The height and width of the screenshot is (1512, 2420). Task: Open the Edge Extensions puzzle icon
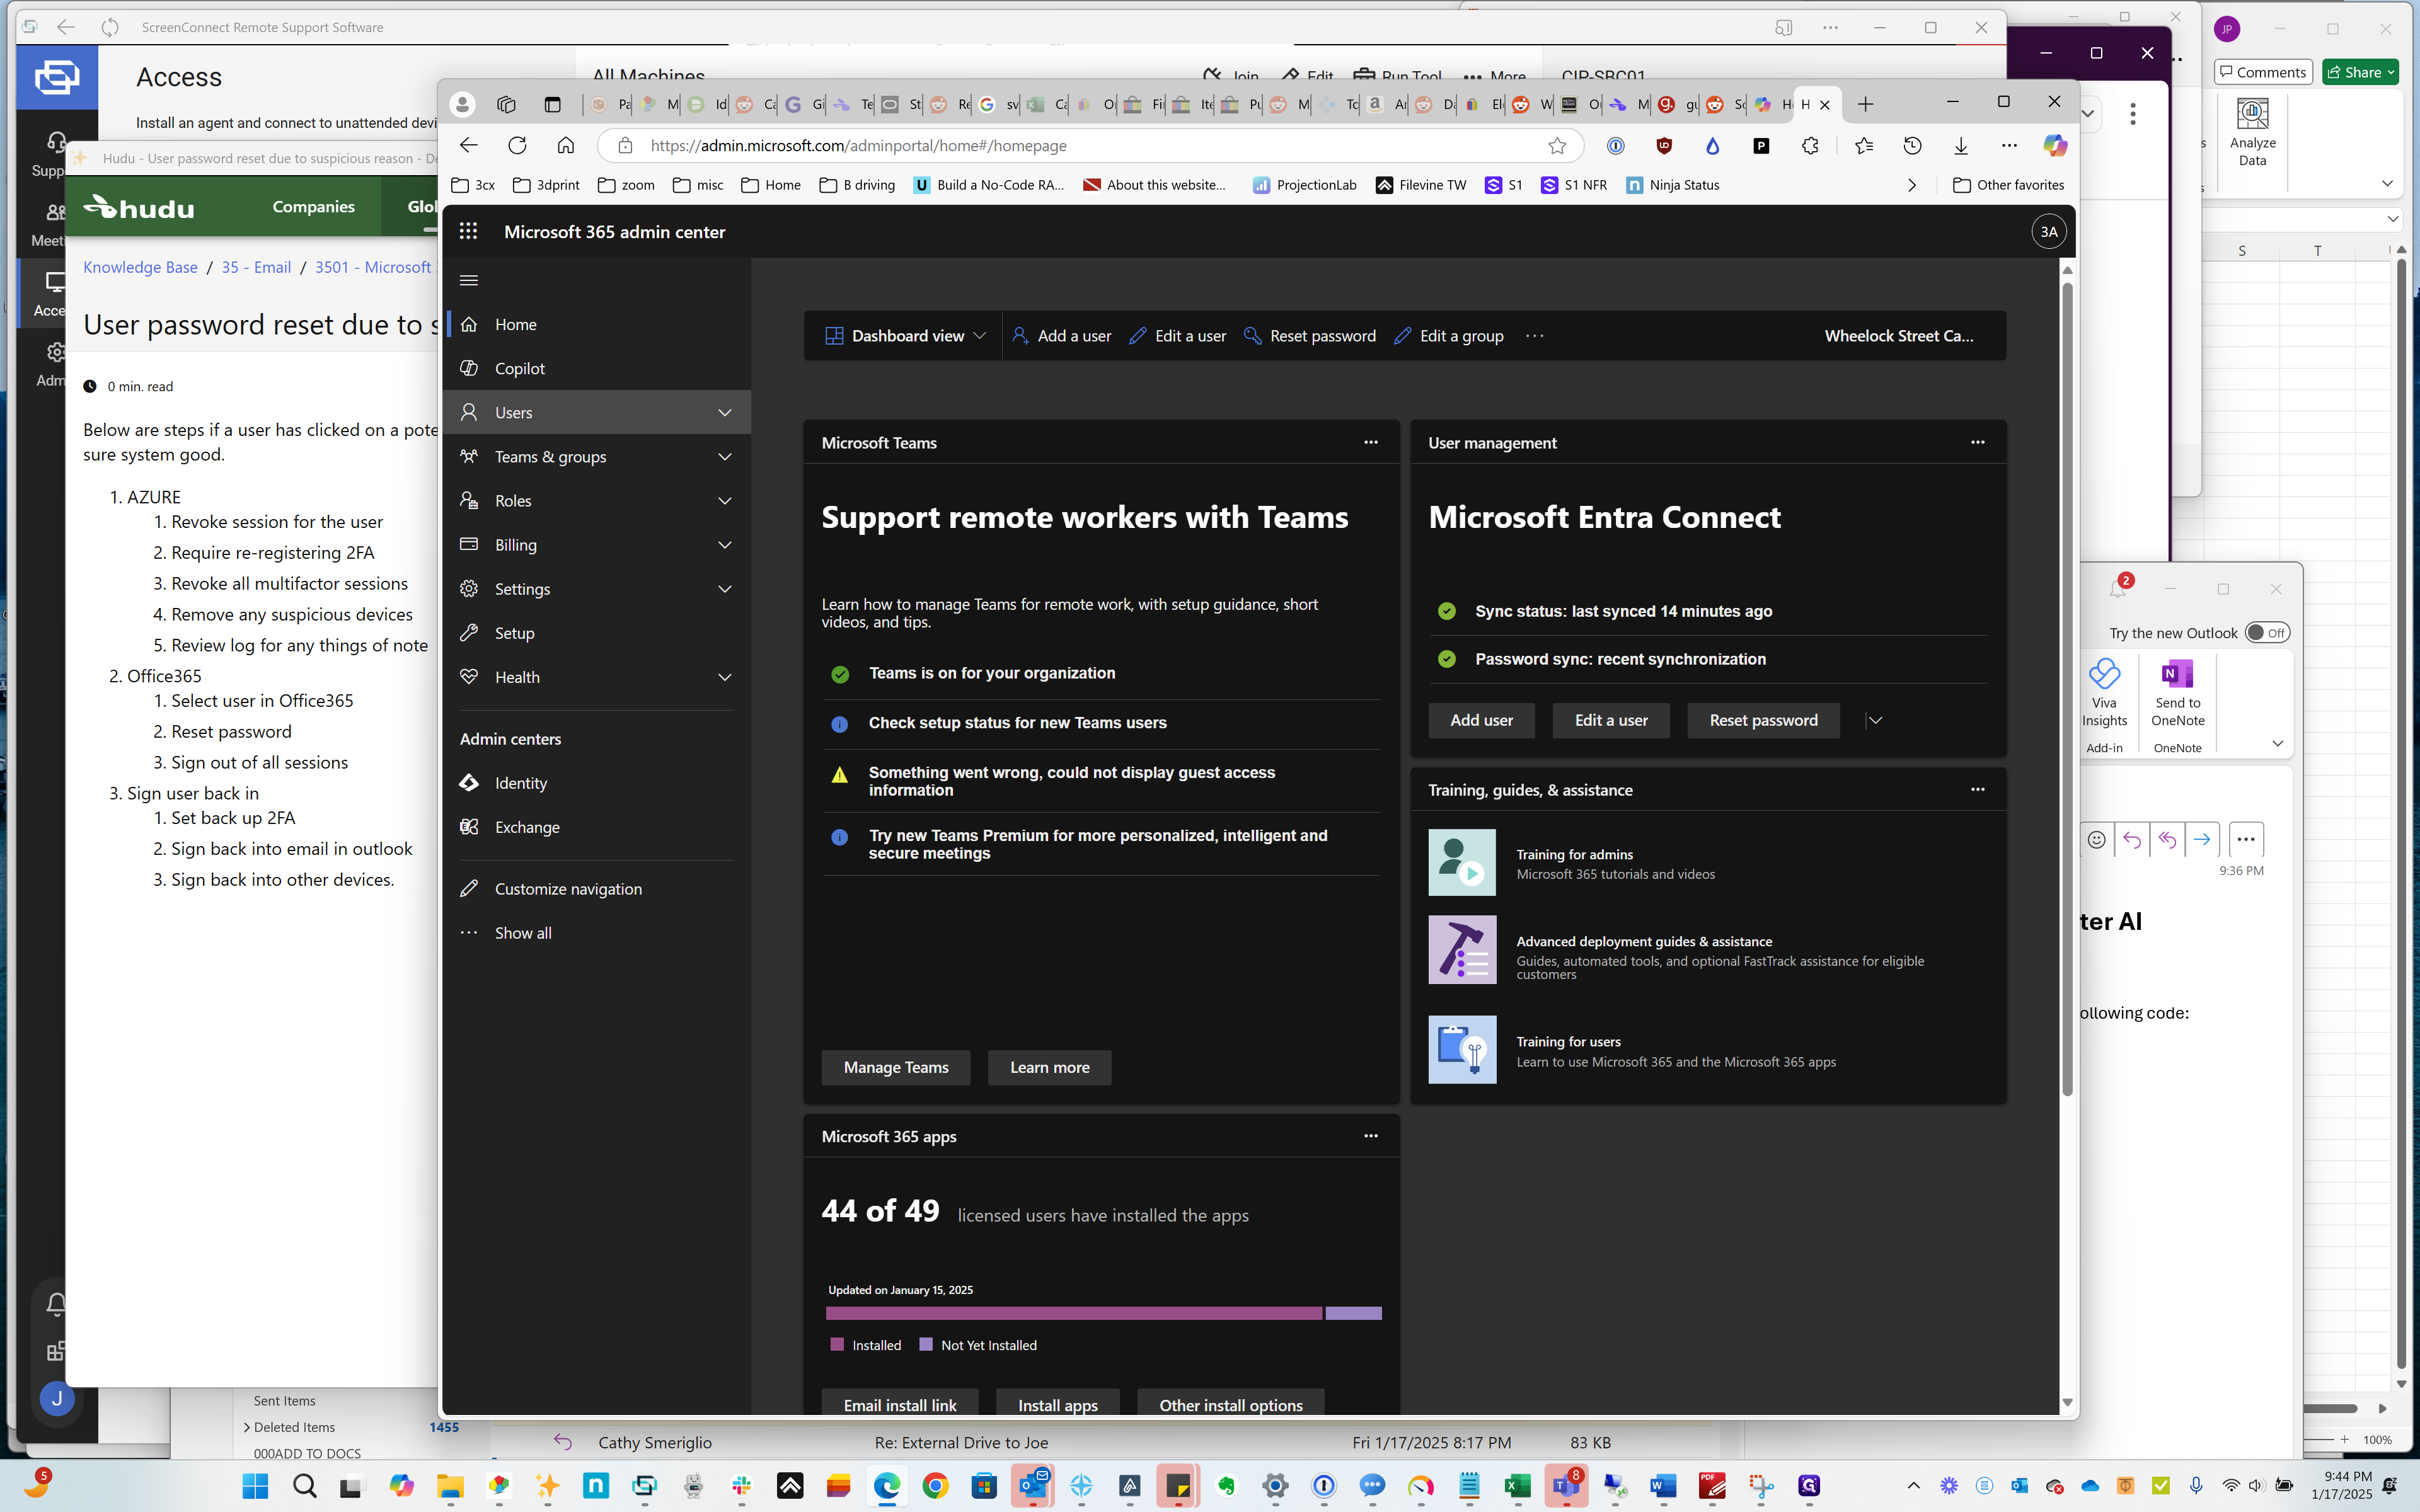point(1810,146)
